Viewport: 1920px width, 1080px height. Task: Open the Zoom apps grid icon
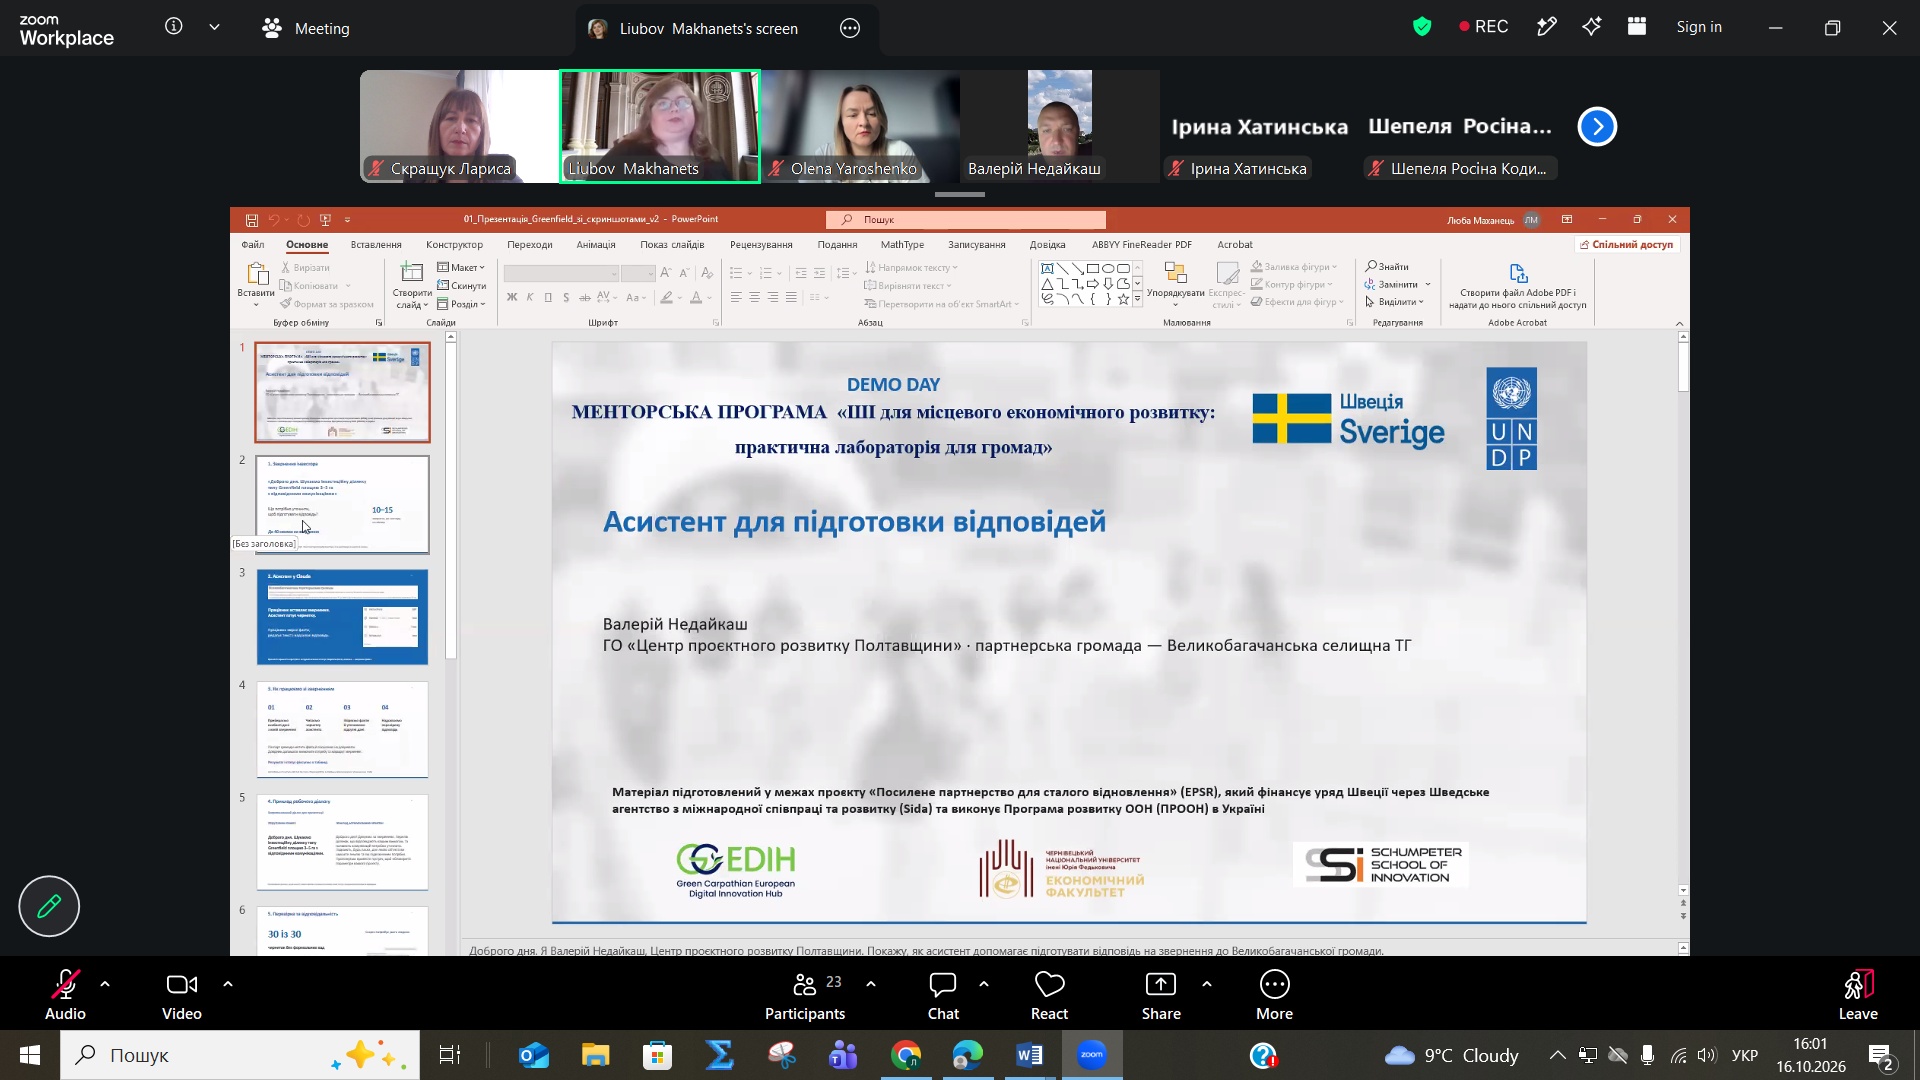(x=1637, y=28)
